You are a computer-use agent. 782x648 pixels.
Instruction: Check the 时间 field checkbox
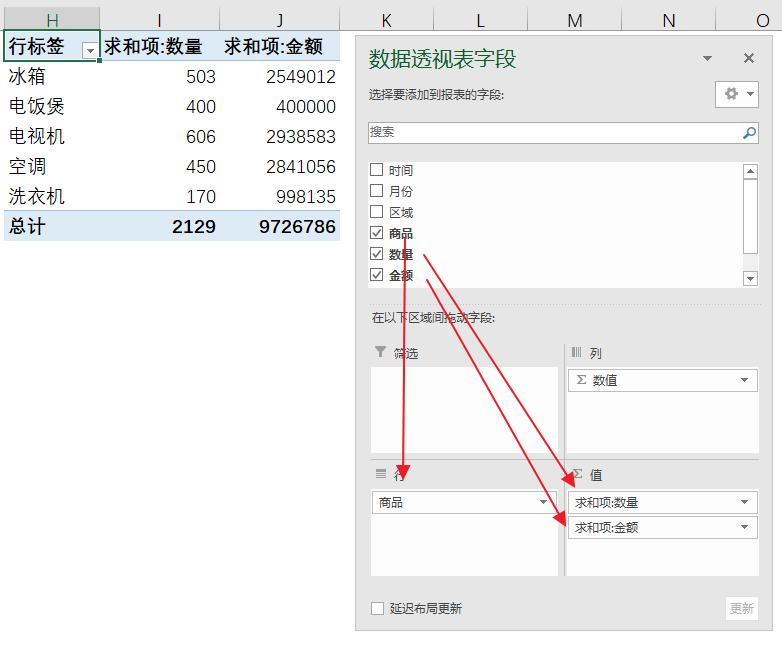[x=377, y=170]
